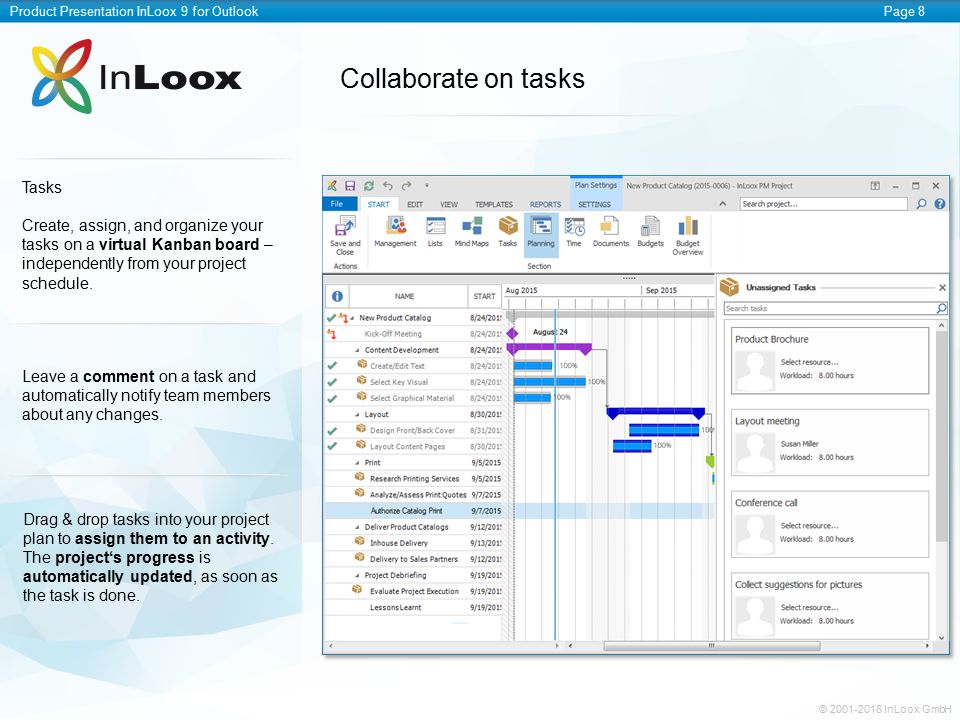Click the Create/Edit Text progress bar
960x720 pixels.
click(533, 366)
